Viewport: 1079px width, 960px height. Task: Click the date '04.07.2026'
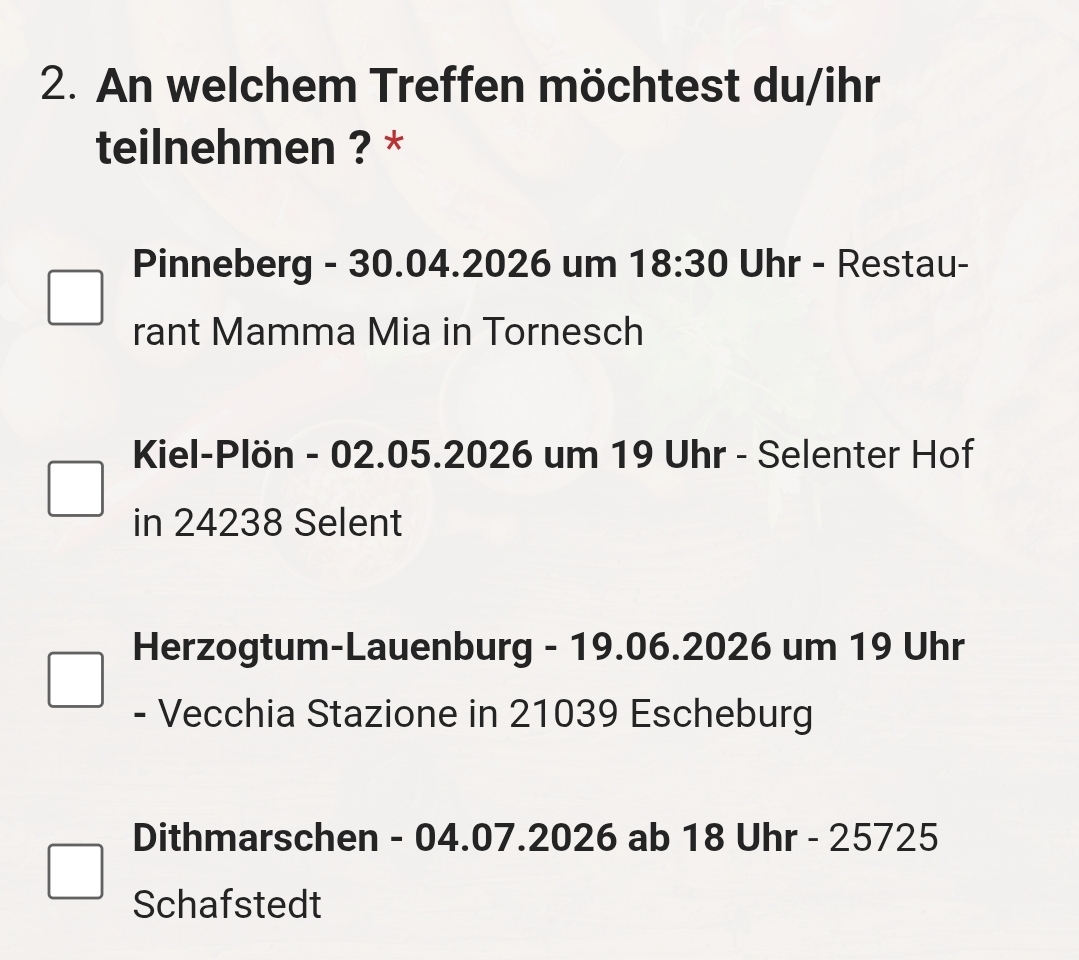[515, 838]
